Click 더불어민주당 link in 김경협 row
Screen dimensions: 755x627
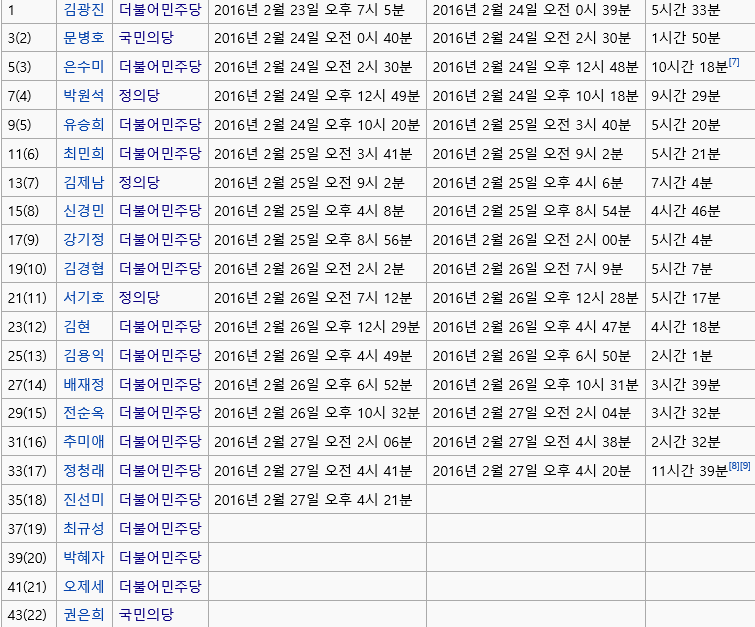tap(160, 268)
